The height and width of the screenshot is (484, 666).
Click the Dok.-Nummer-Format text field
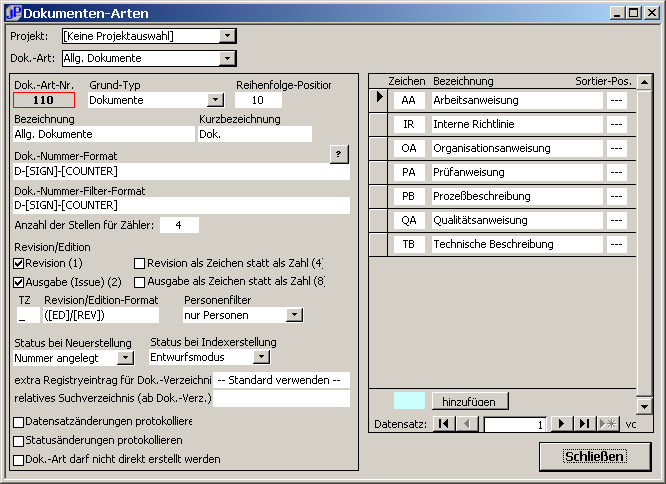(180, 171)
